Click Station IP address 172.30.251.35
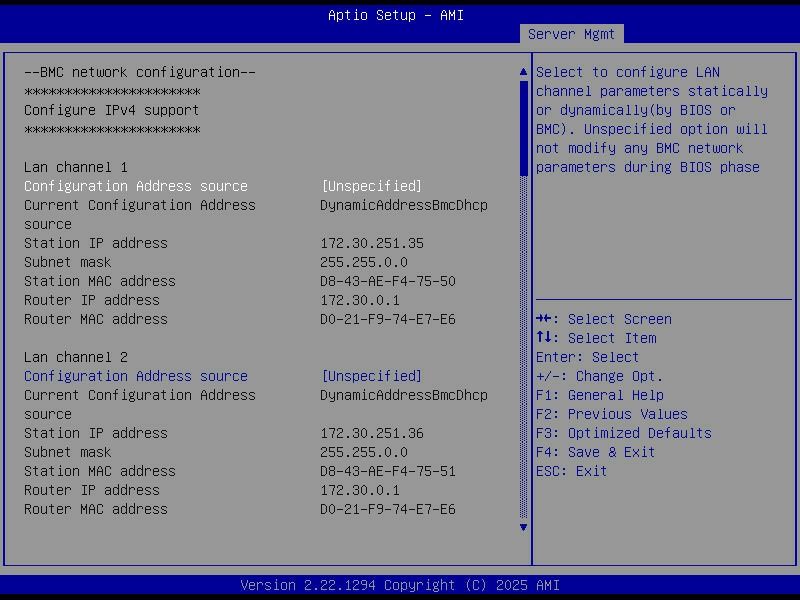Viewport: 800px width, 600px height. click(372, 243)
